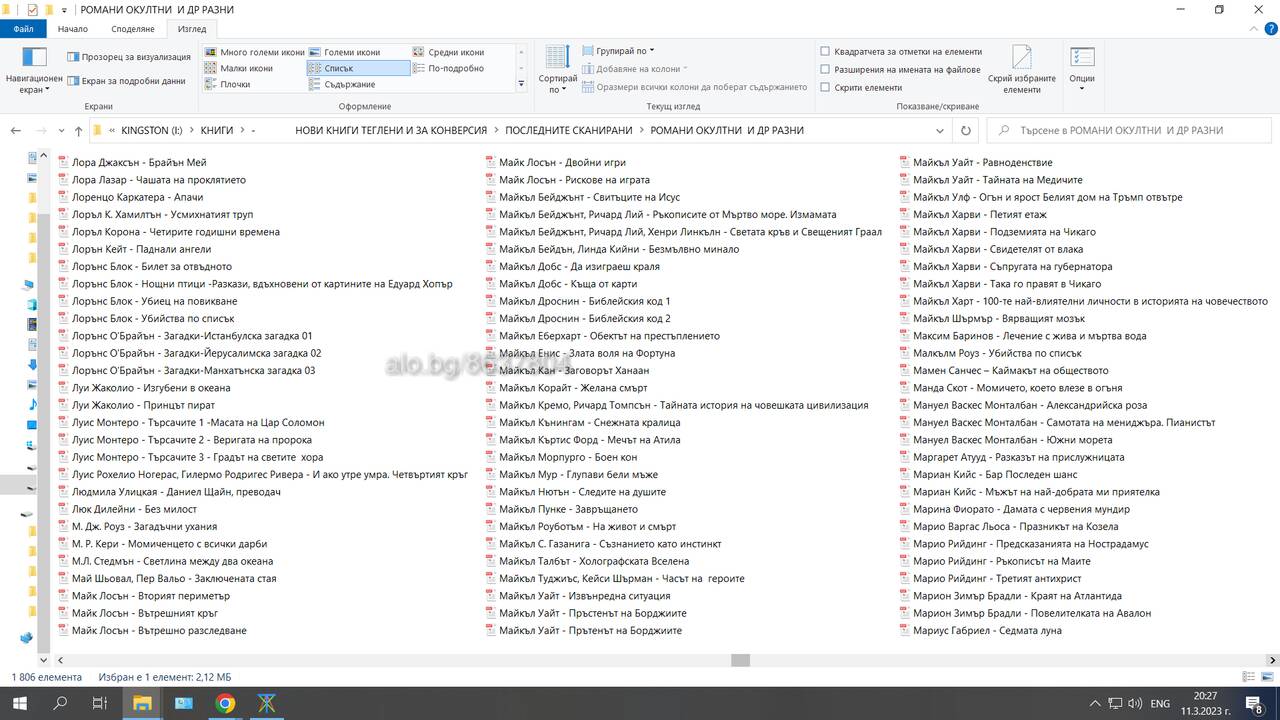The image size is (1280, 720).
Task: Open the Windows Start menu
Action: (20, 703)
